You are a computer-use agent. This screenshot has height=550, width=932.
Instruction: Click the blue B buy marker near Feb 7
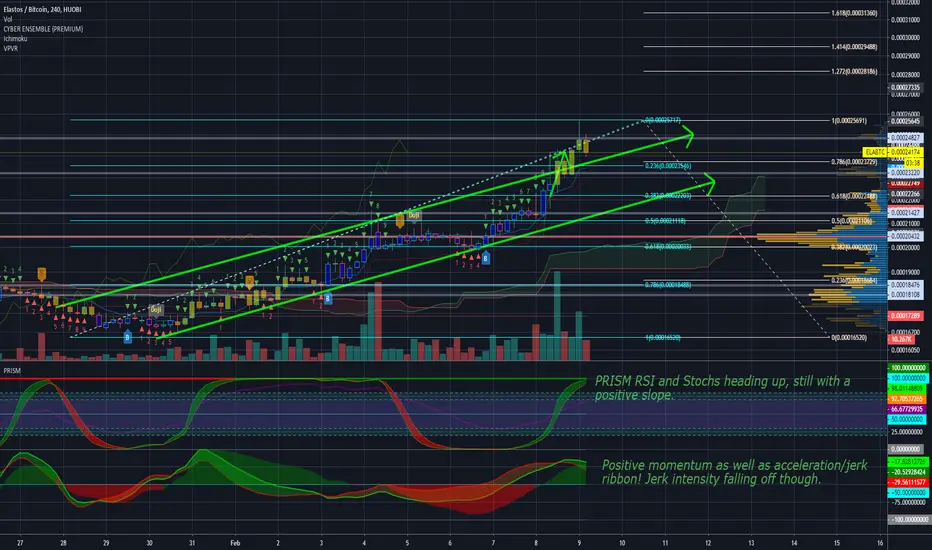[486, 259]
